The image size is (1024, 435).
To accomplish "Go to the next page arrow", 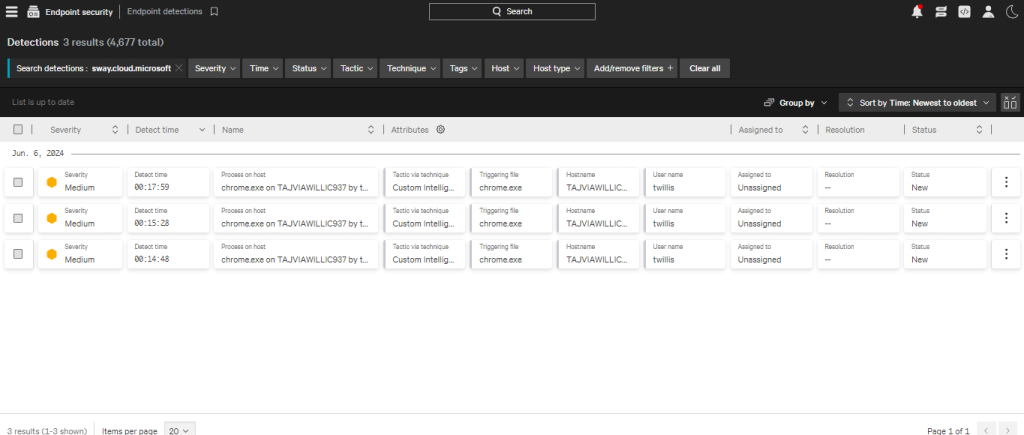I will pos(1010,430).
